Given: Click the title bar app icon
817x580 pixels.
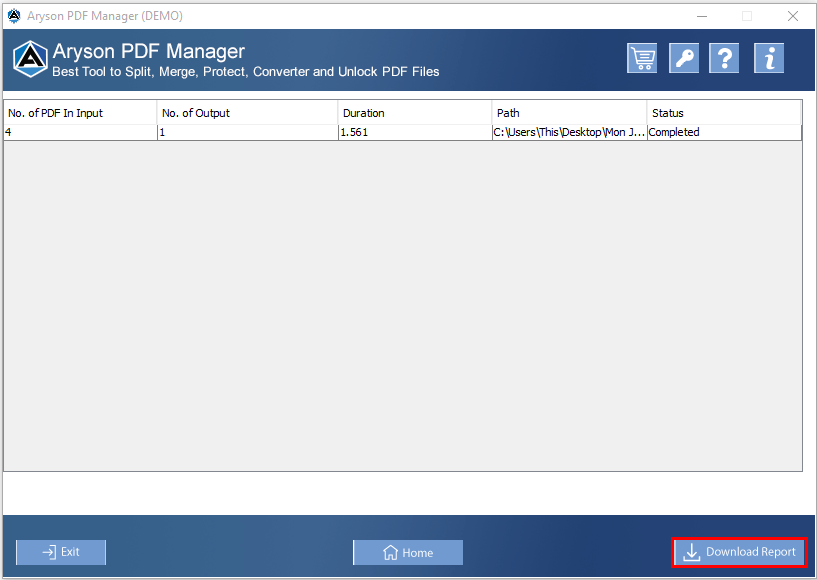Looking at the screenshot, I should click(14, 16).
